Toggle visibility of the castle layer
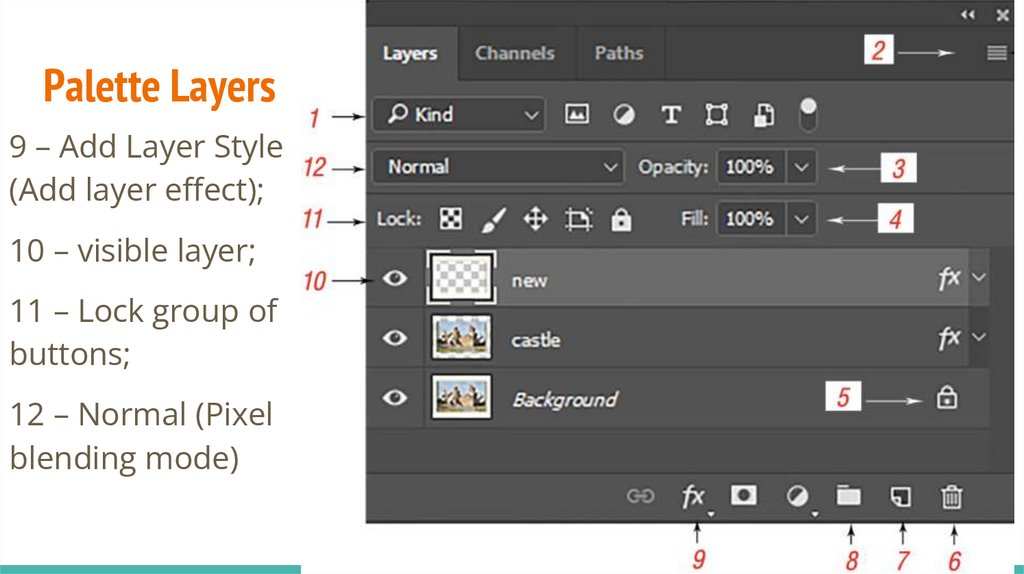The height and width of the screenshot is (574, 1024). 396,338
